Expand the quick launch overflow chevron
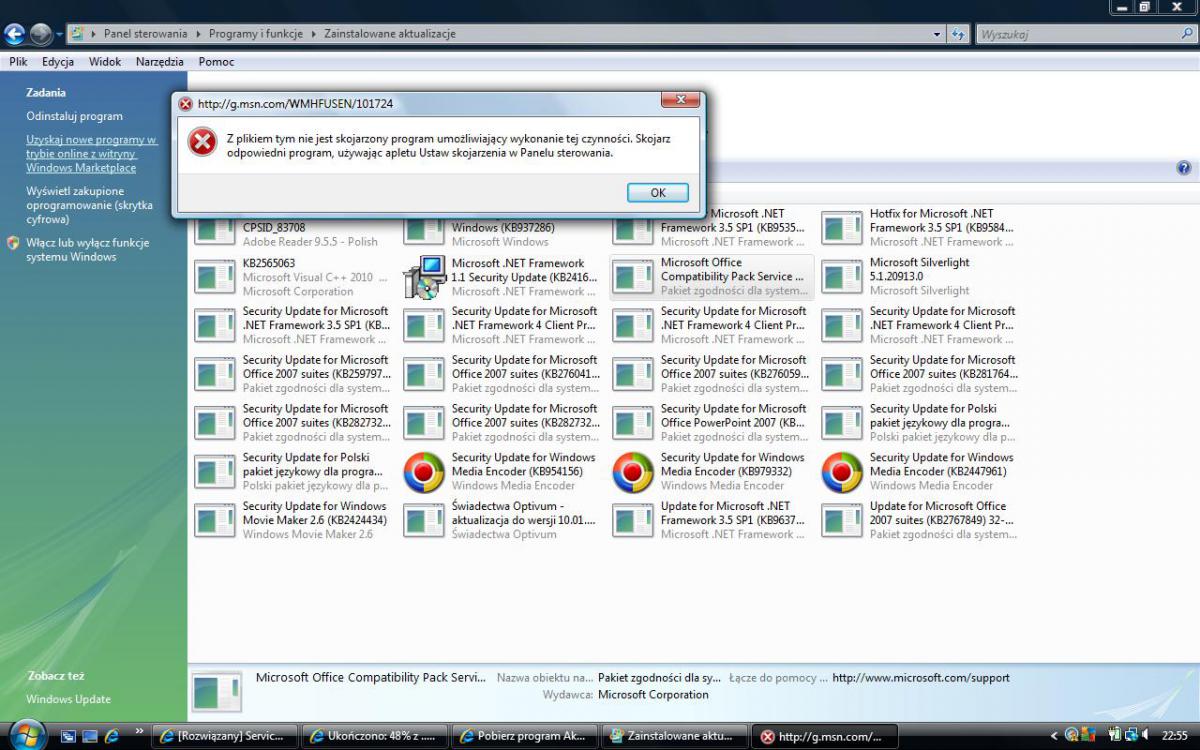This screenshot has width=1200, height=750. [139, 732]
